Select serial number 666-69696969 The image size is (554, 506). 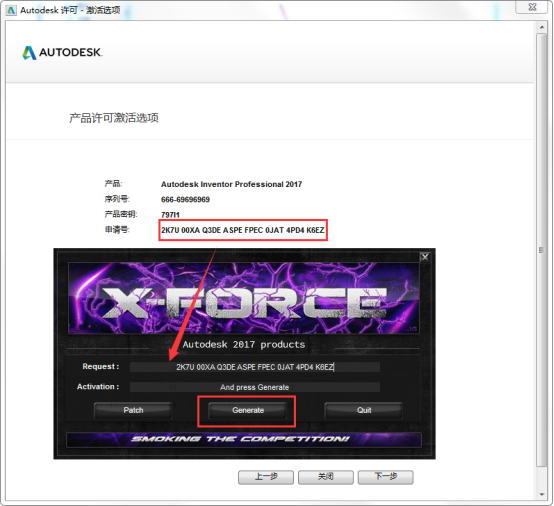(x=185, y=200)
